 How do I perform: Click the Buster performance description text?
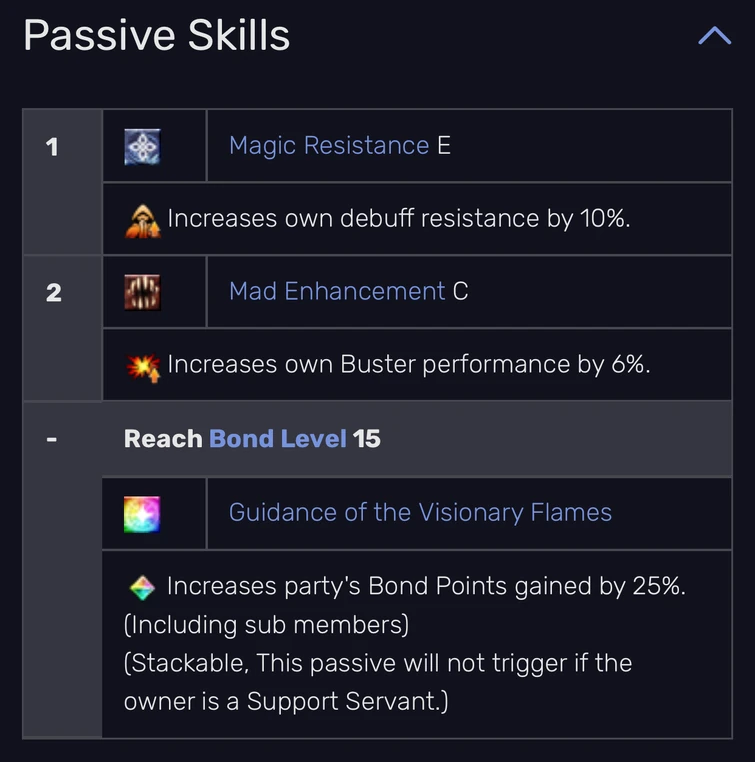pyautogui.click(x=409, y=365)
